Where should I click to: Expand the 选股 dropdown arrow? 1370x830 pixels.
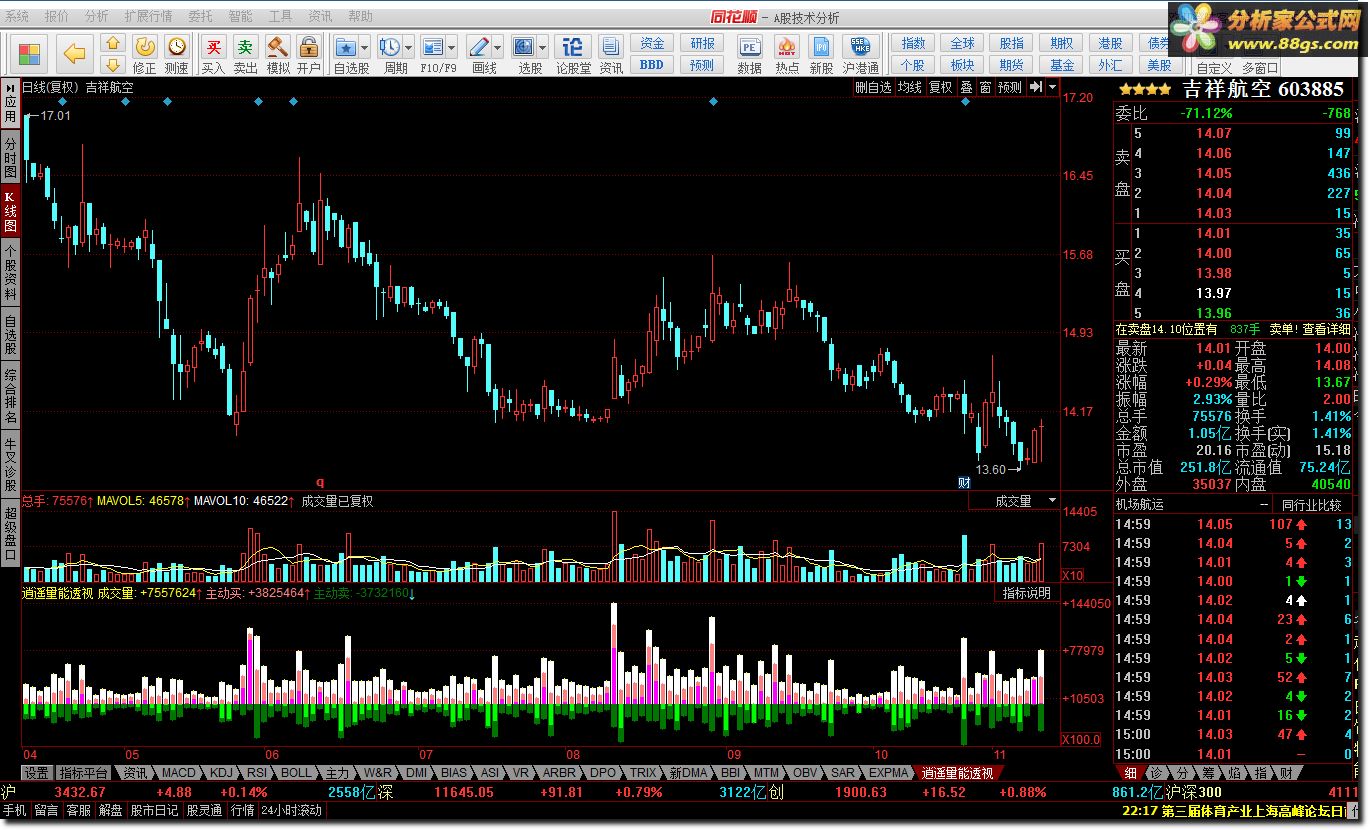[x=543, y=47]
